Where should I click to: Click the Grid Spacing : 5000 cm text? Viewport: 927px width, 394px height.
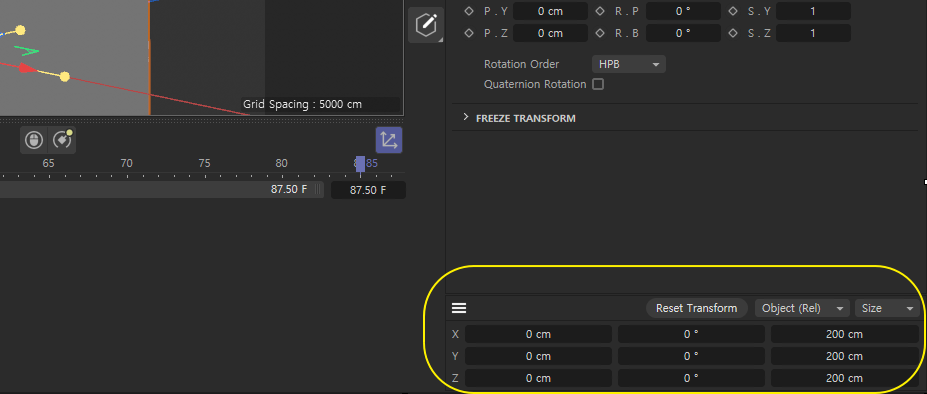[x=303, y=105]
